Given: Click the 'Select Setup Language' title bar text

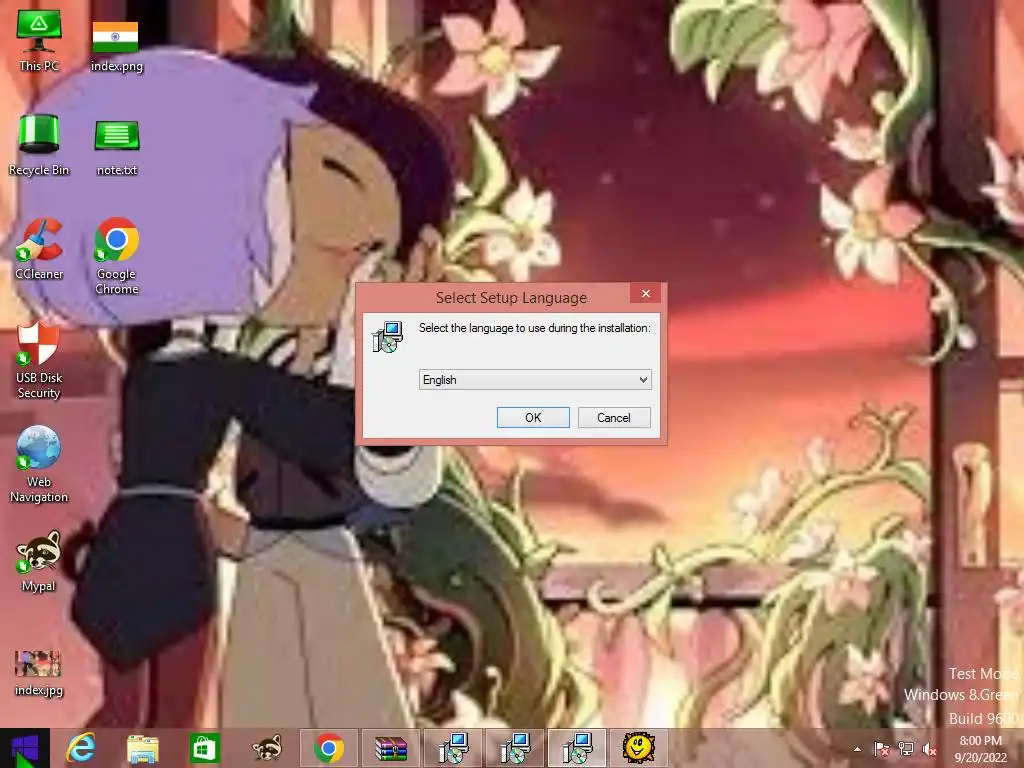Looking at the screenshot, I should 511,298.
